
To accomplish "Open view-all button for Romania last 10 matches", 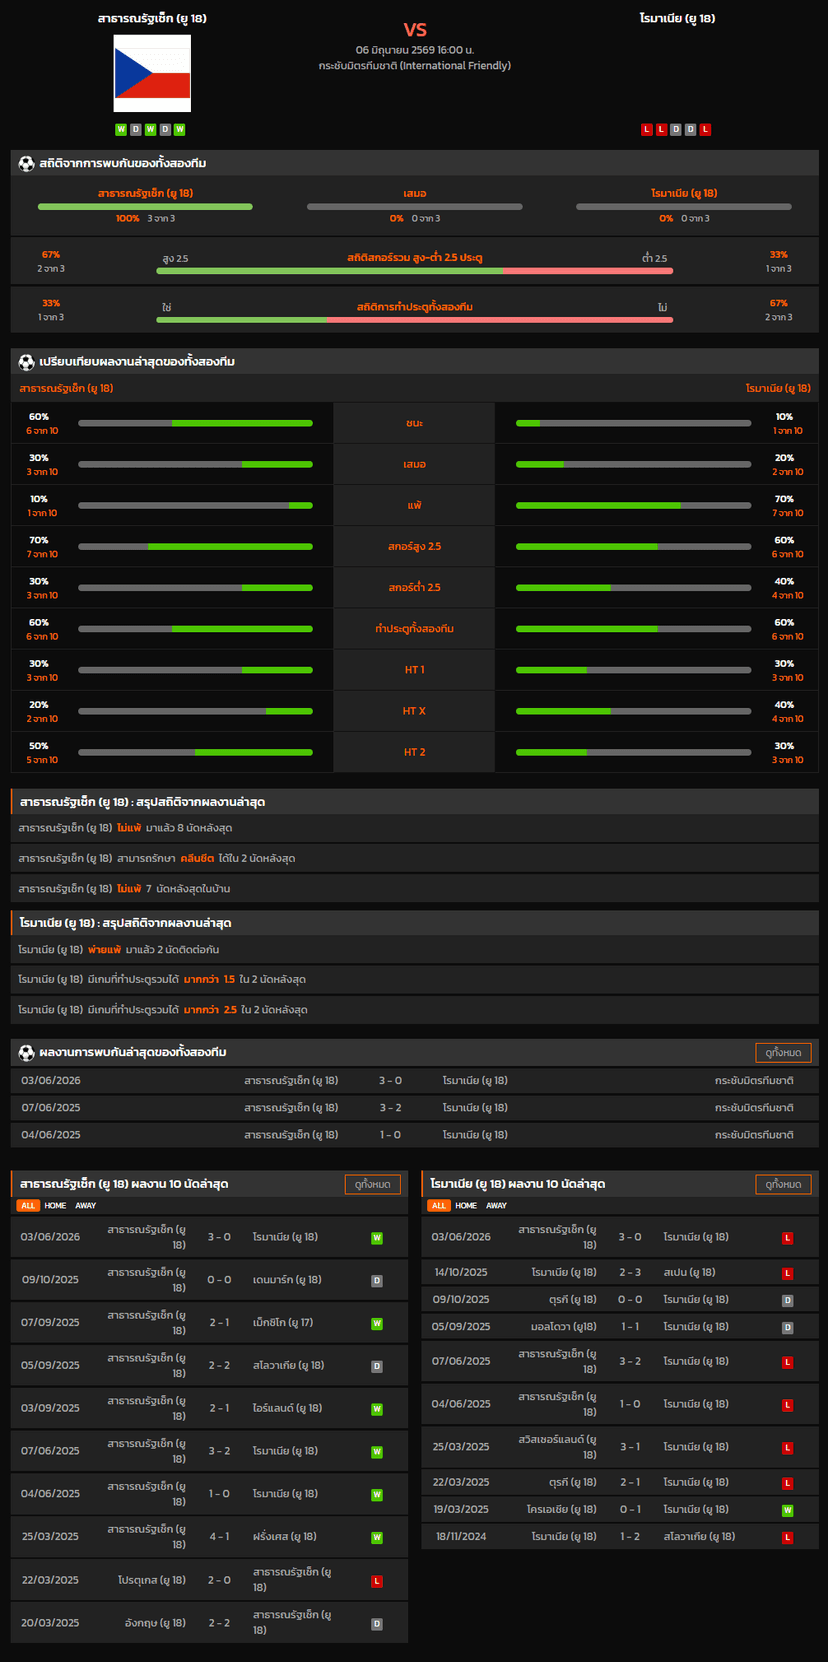I will tap(783, 1184).
